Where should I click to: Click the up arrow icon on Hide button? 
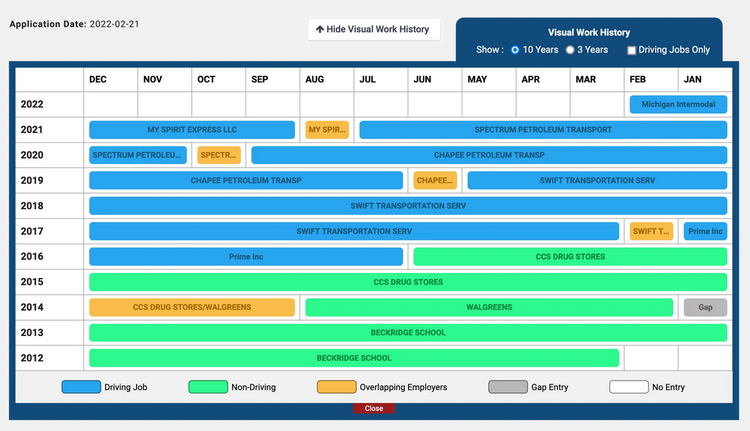pos(320,30)
